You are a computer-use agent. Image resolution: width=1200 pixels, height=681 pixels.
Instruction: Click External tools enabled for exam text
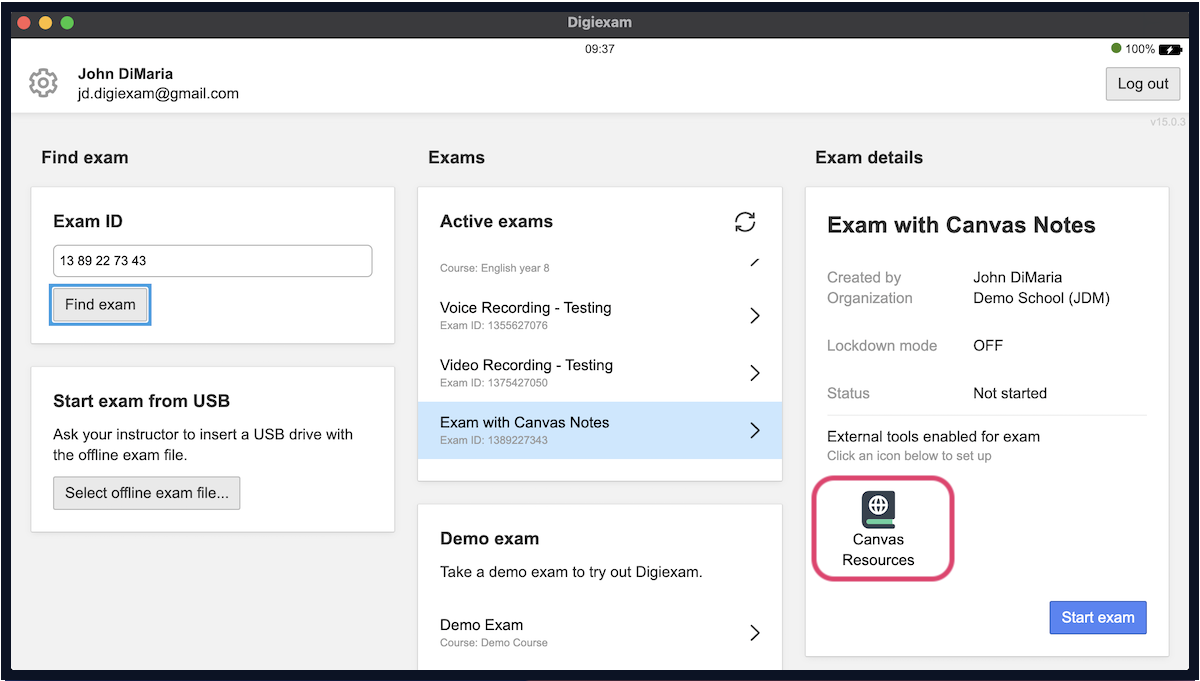click(x=933, y=437)
